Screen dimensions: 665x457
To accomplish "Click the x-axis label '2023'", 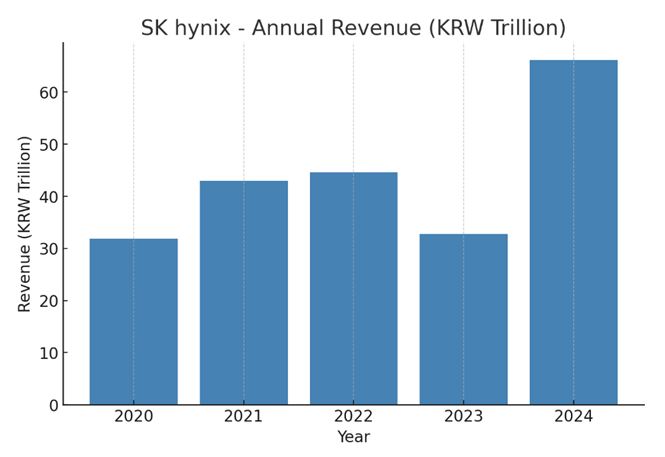I will pos(464,416).
